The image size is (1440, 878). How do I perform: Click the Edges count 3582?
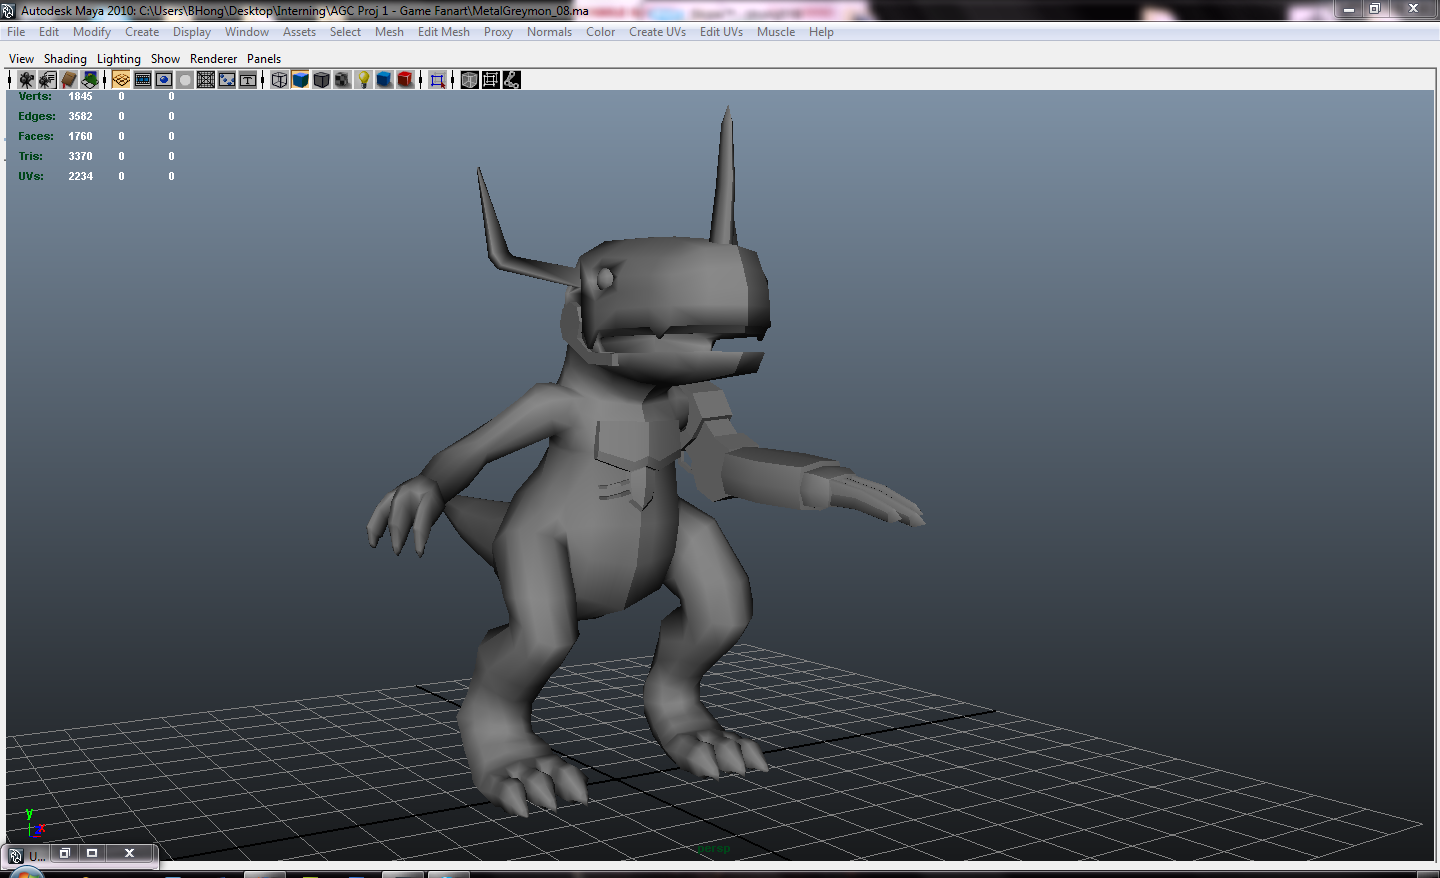tap(80, 116)
